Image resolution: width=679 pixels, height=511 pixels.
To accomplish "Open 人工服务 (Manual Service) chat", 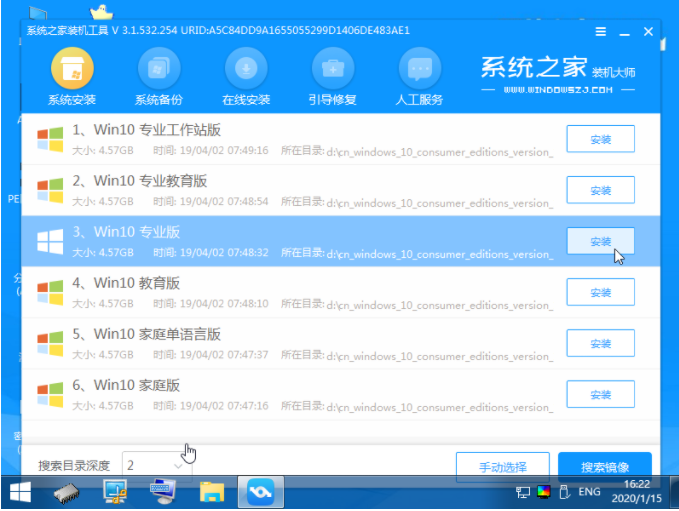I will point(419,77).
